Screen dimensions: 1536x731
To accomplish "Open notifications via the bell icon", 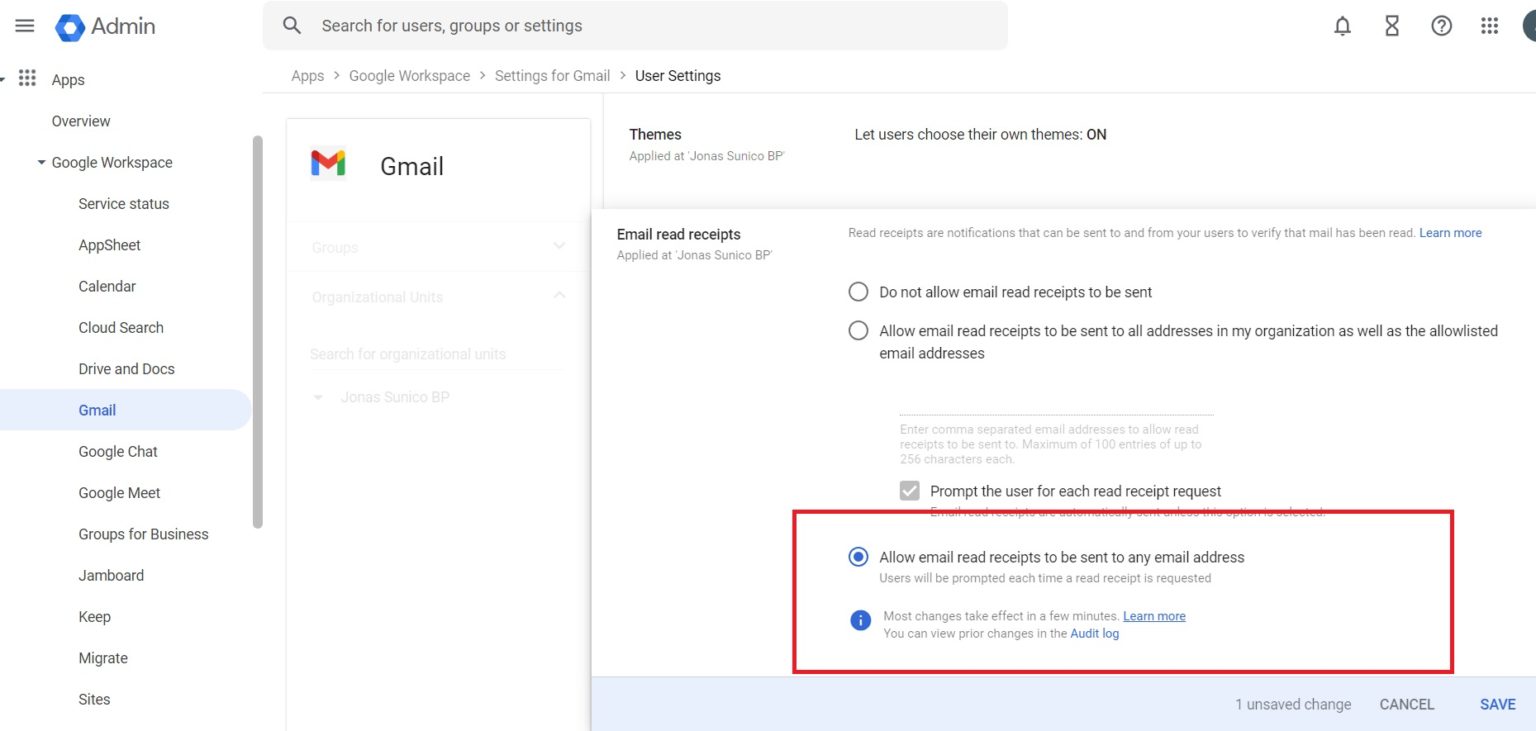I will 1342,26.
